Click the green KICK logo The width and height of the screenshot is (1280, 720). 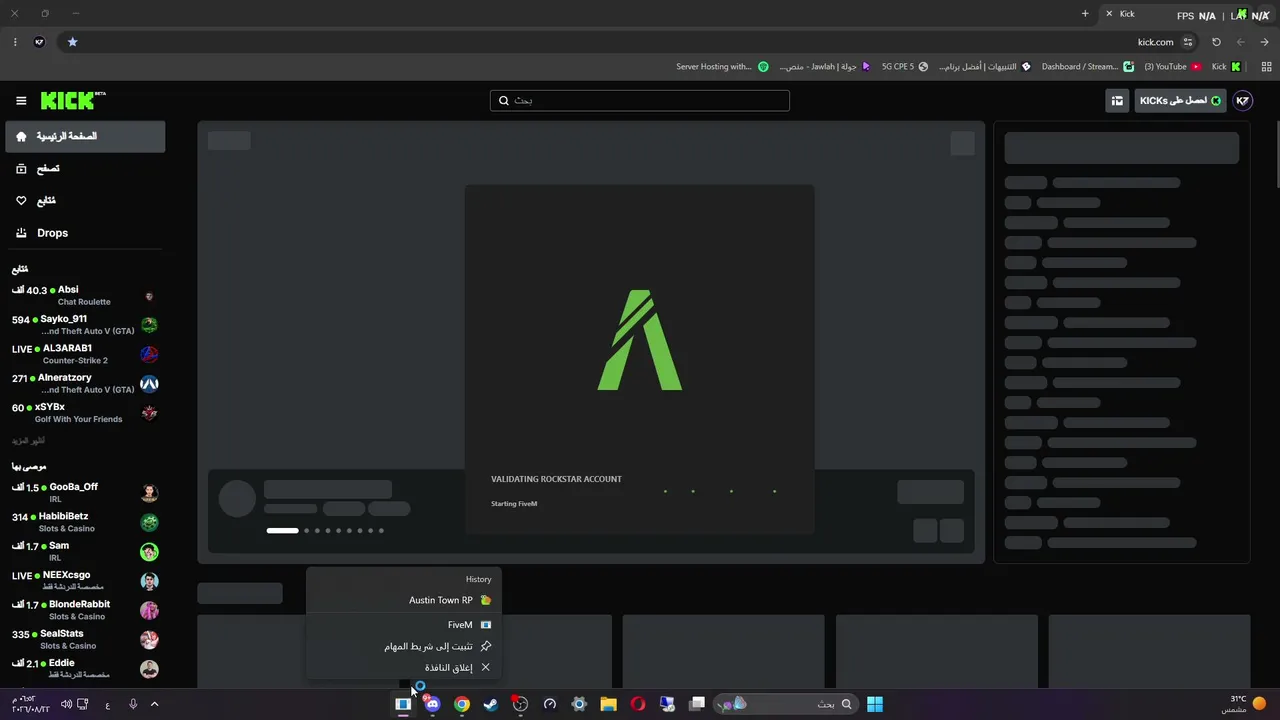click(73, 100)
